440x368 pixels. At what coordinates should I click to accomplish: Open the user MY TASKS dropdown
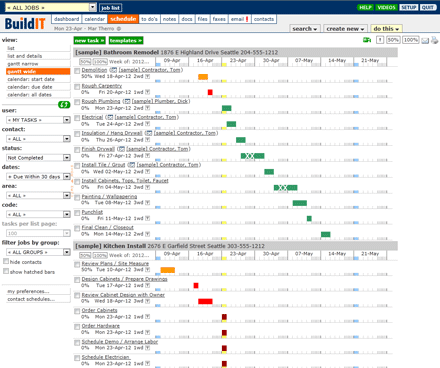(x=38, y=120)
